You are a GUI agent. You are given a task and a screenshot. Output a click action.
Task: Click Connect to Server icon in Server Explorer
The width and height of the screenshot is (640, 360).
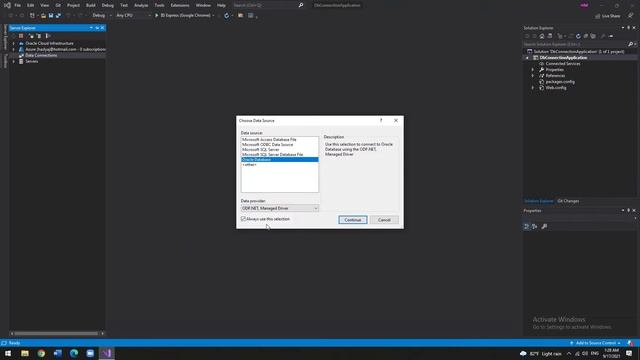[x=39, y=36]
